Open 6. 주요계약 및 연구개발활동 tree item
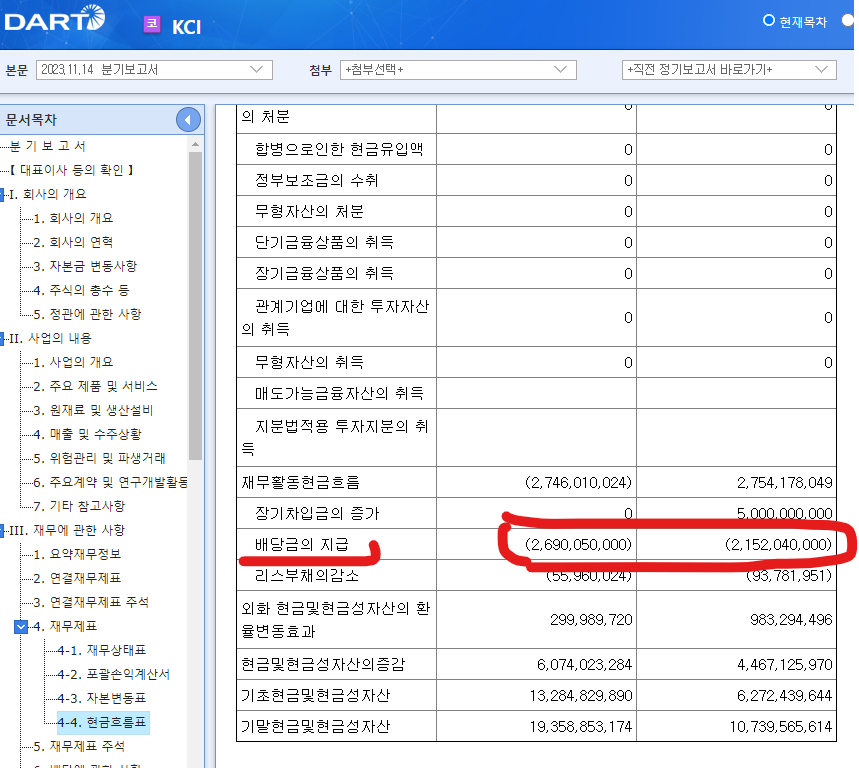Screen dimensions: 859x768 [x=110, y=482]
